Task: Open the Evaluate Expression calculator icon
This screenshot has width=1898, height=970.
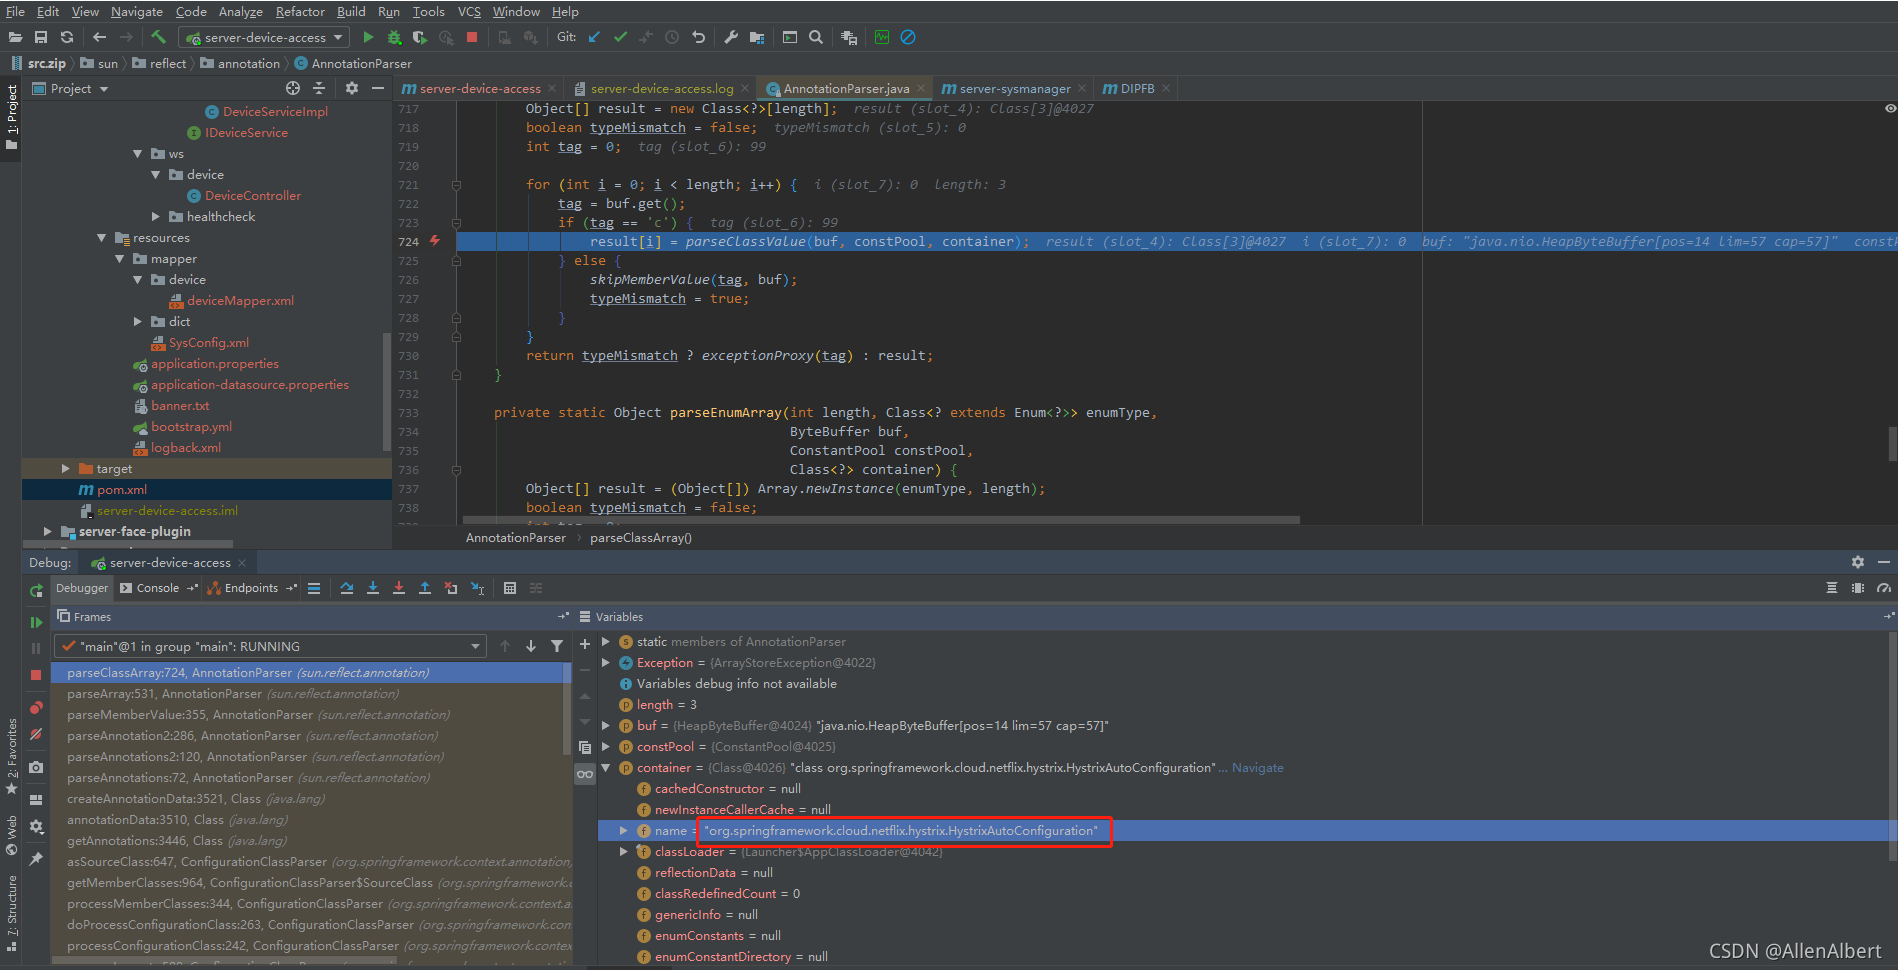Action: click(510, 588)
